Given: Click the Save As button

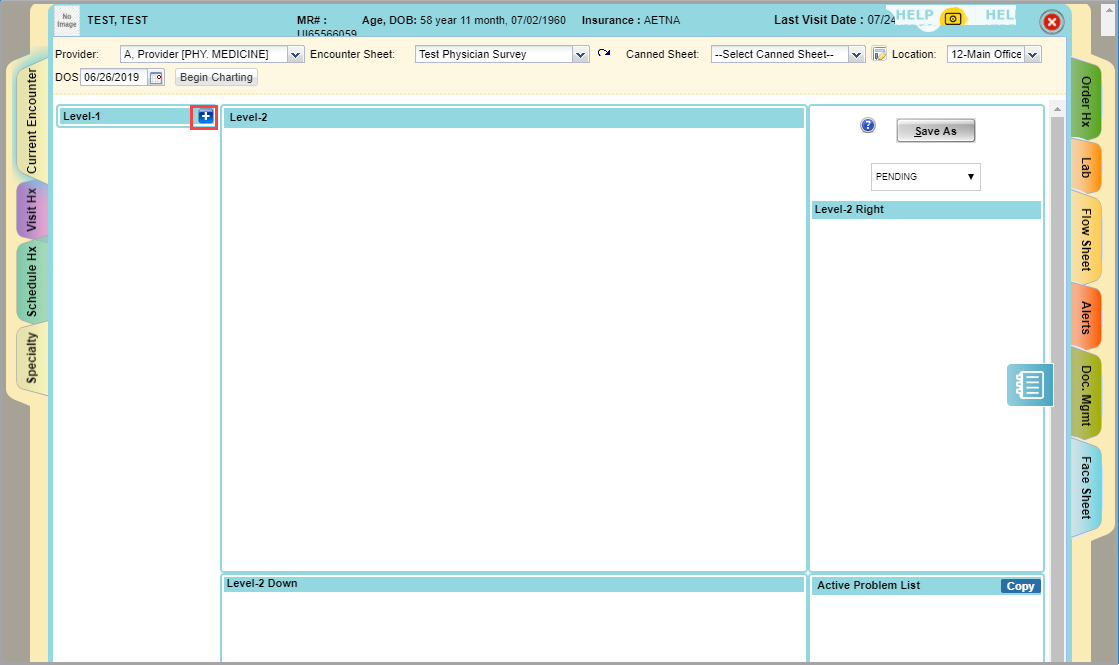Looking at the screenshot, I should click(x=935, y=131).
